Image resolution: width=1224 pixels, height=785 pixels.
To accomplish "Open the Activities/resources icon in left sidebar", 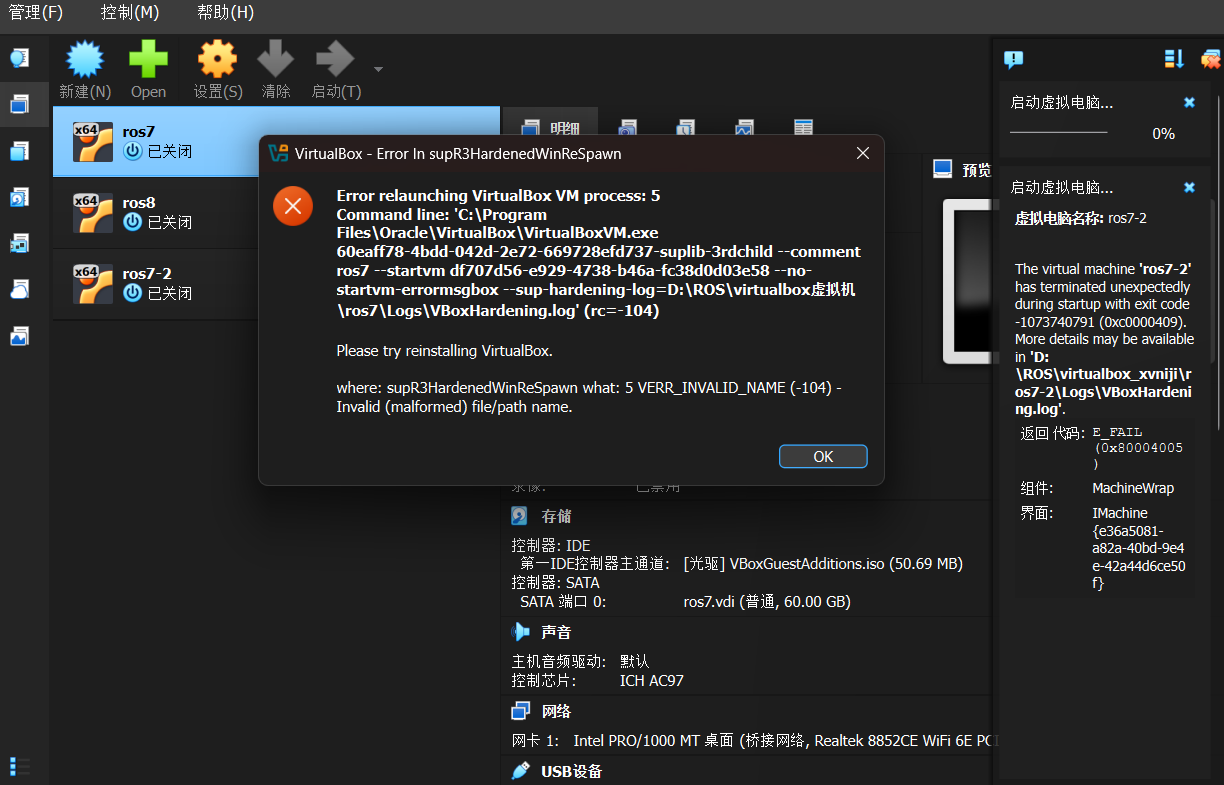I will point(20,336).
